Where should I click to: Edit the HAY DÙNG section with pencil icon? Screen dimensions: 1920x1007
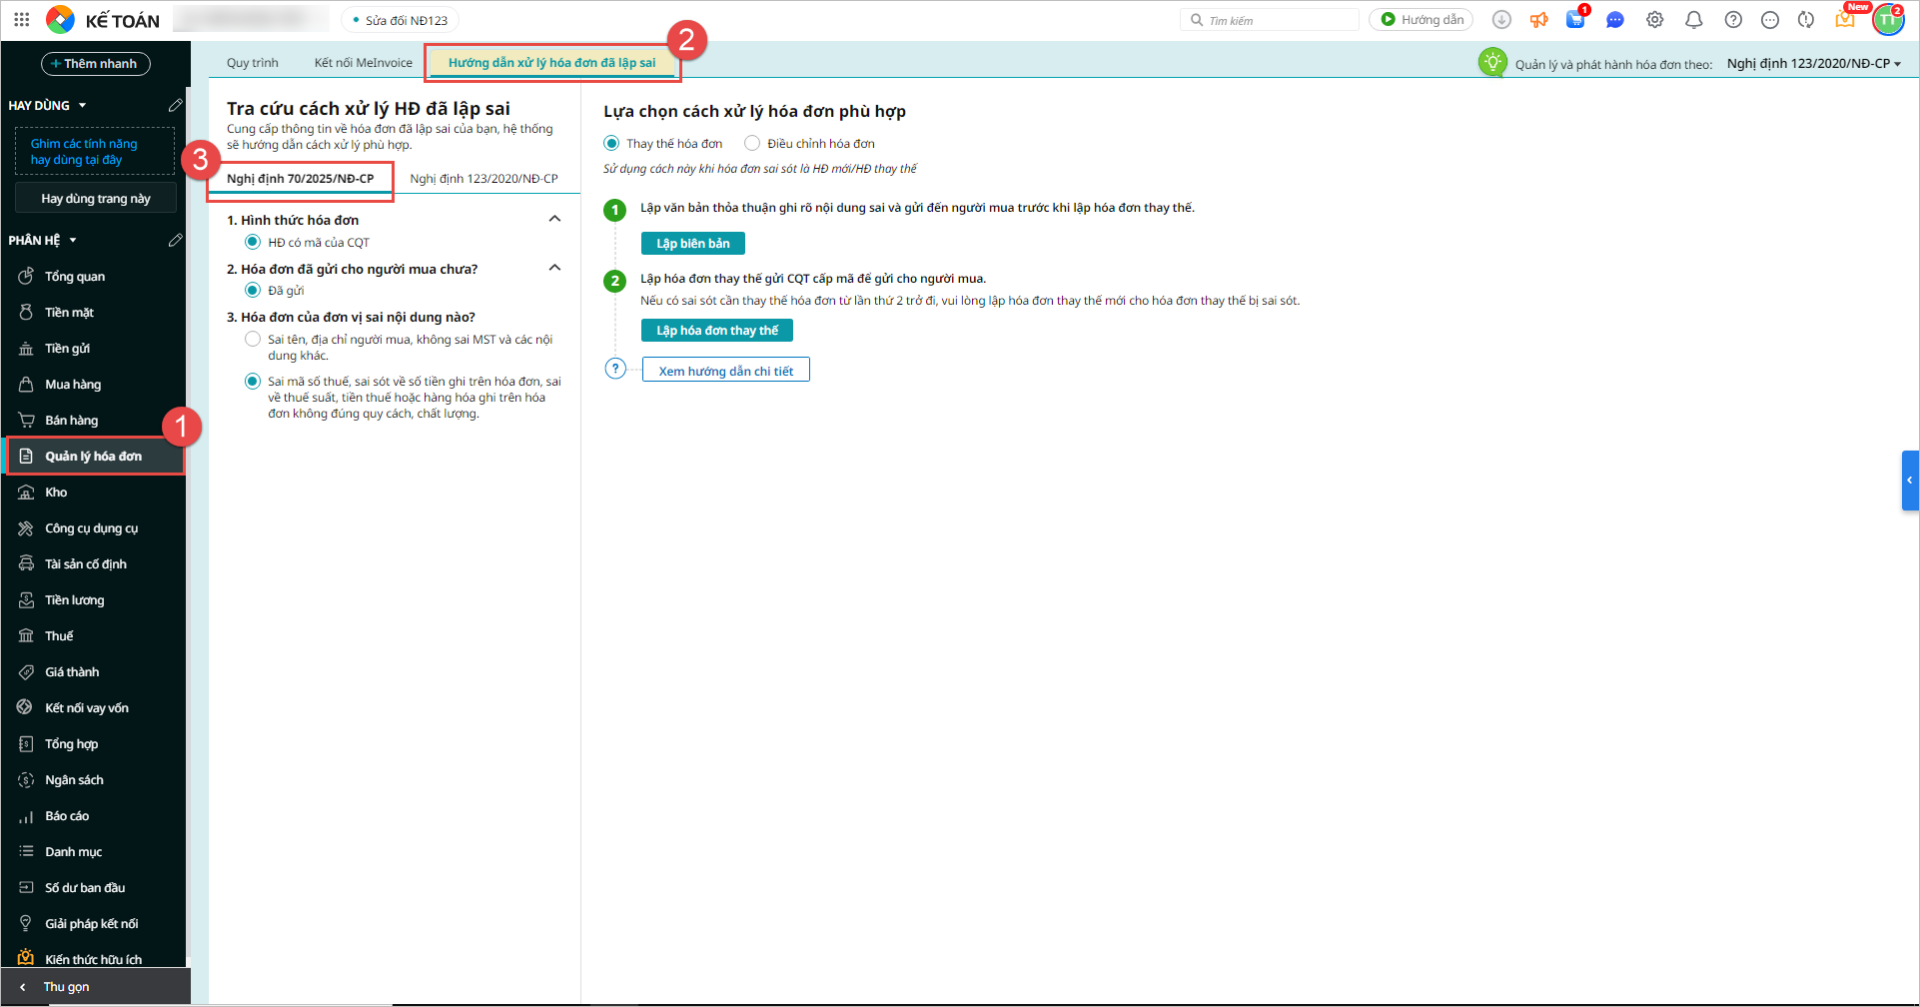[175, 105]
